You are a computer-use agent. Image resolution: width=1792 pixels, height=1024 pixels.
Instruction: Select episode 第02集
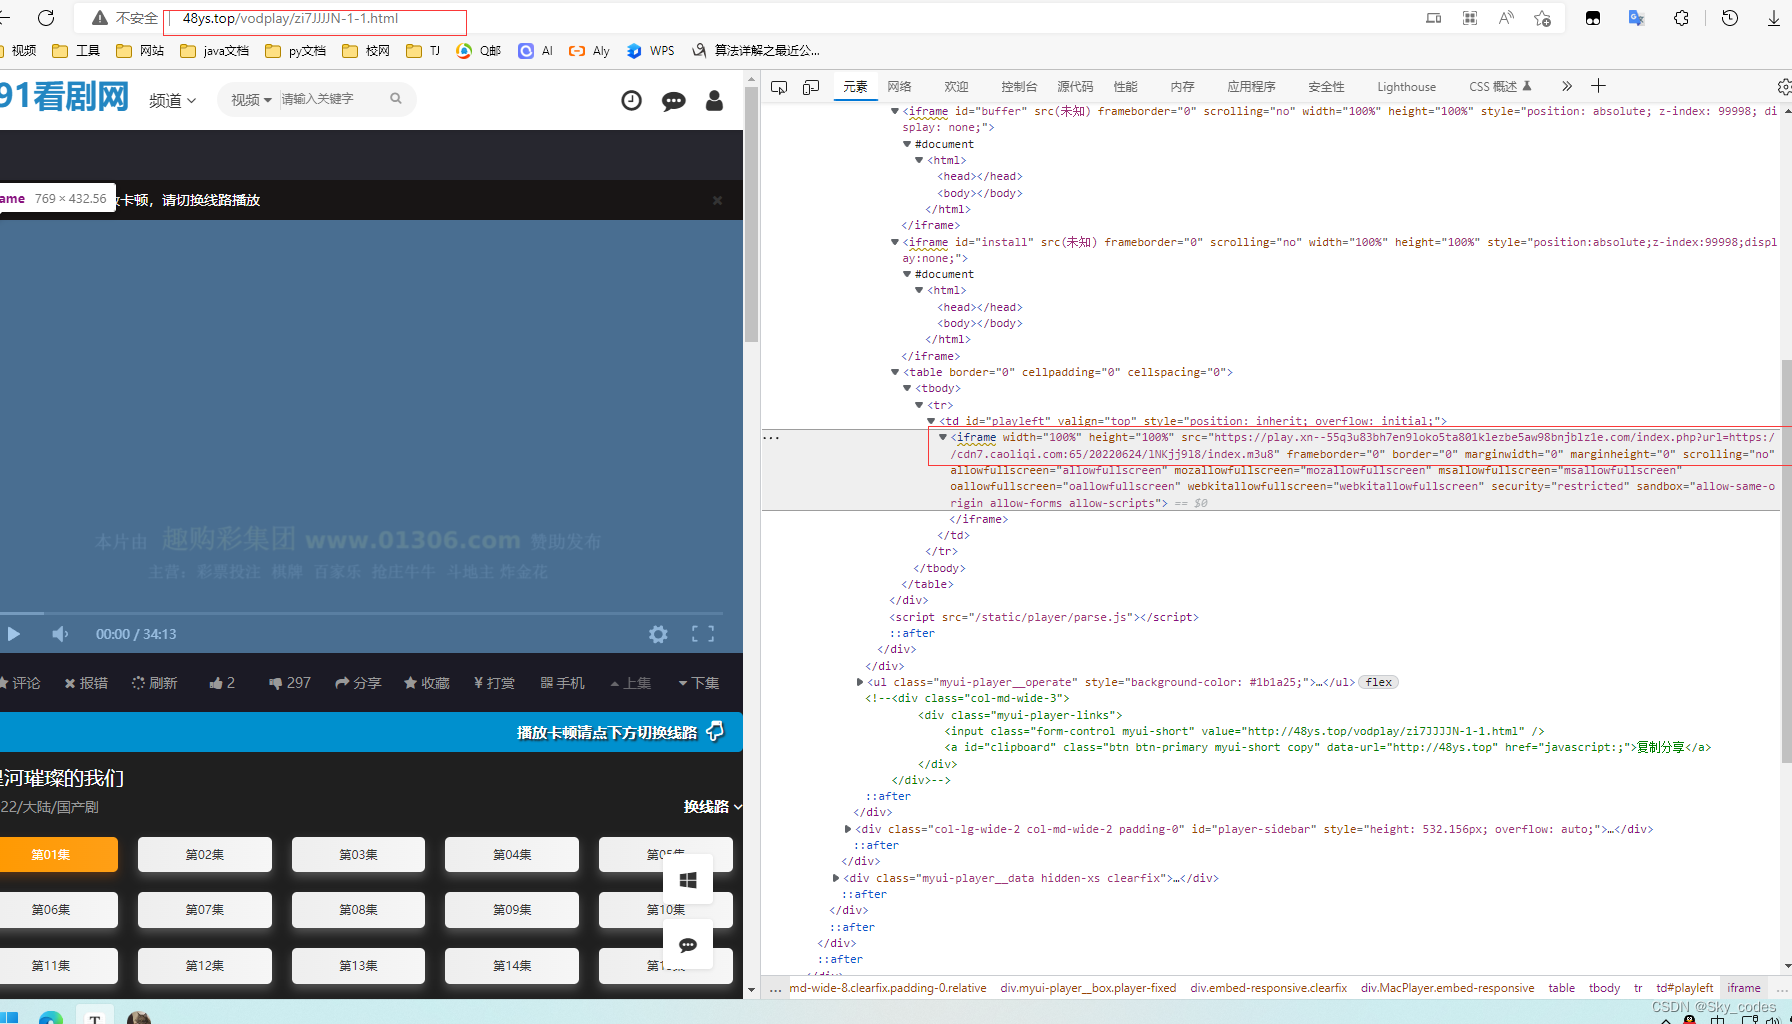tap(205, 855)
